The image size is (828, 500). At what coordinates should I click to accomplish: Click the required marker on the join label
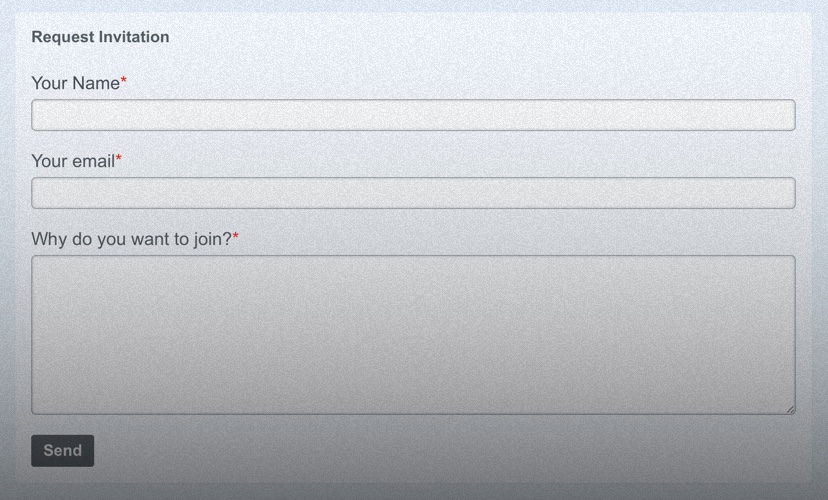tap(236, 238)
